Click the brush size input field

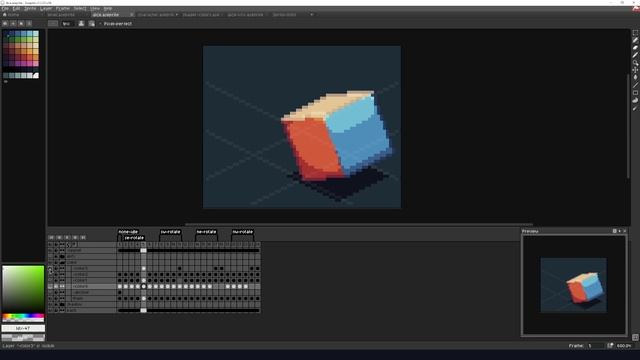[67, 24]
